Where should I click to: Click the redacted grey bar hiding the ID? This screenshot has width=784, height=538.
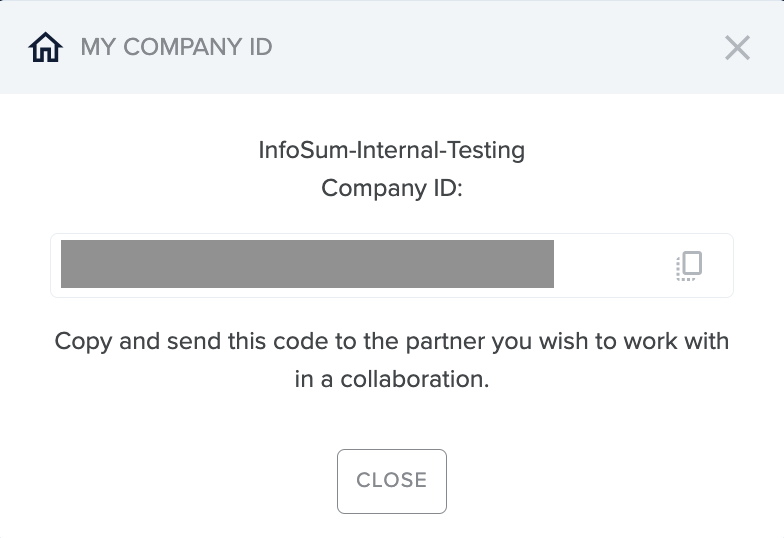coord(307,264)
